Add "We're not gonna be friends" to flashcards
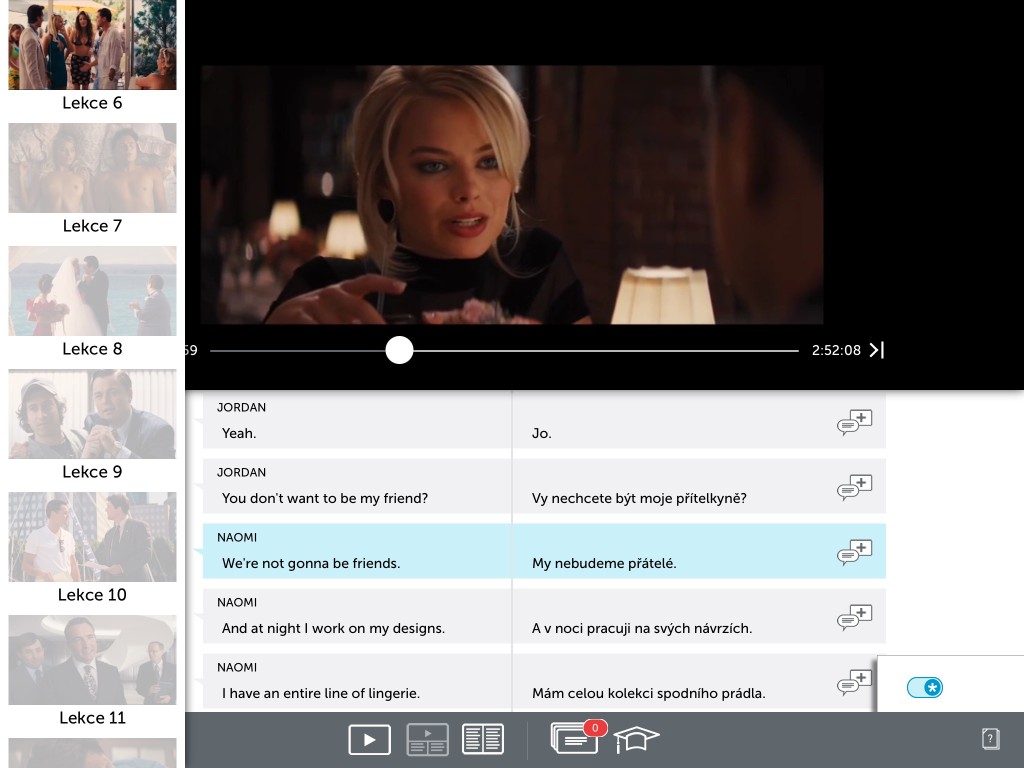Image resolution: width=1024 pixels, height=768 pixels. tap(854, 552)
